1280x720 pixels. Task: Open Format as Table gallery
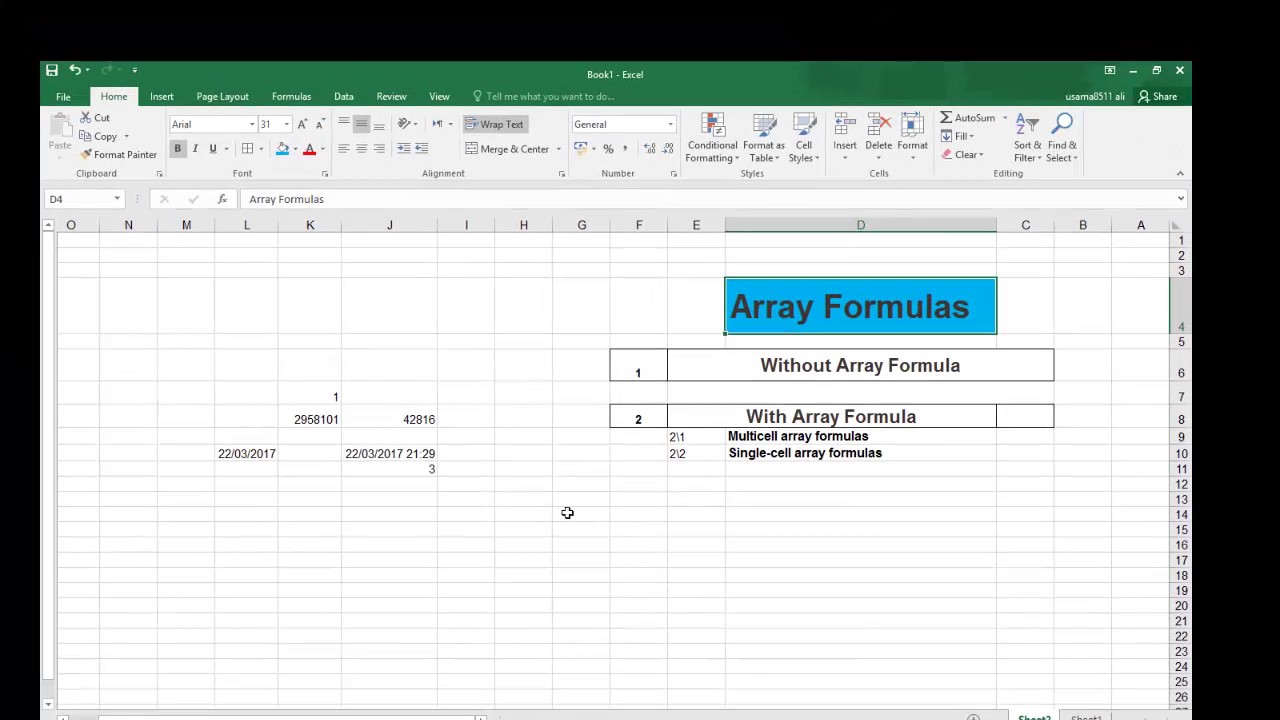click(764, 138)
